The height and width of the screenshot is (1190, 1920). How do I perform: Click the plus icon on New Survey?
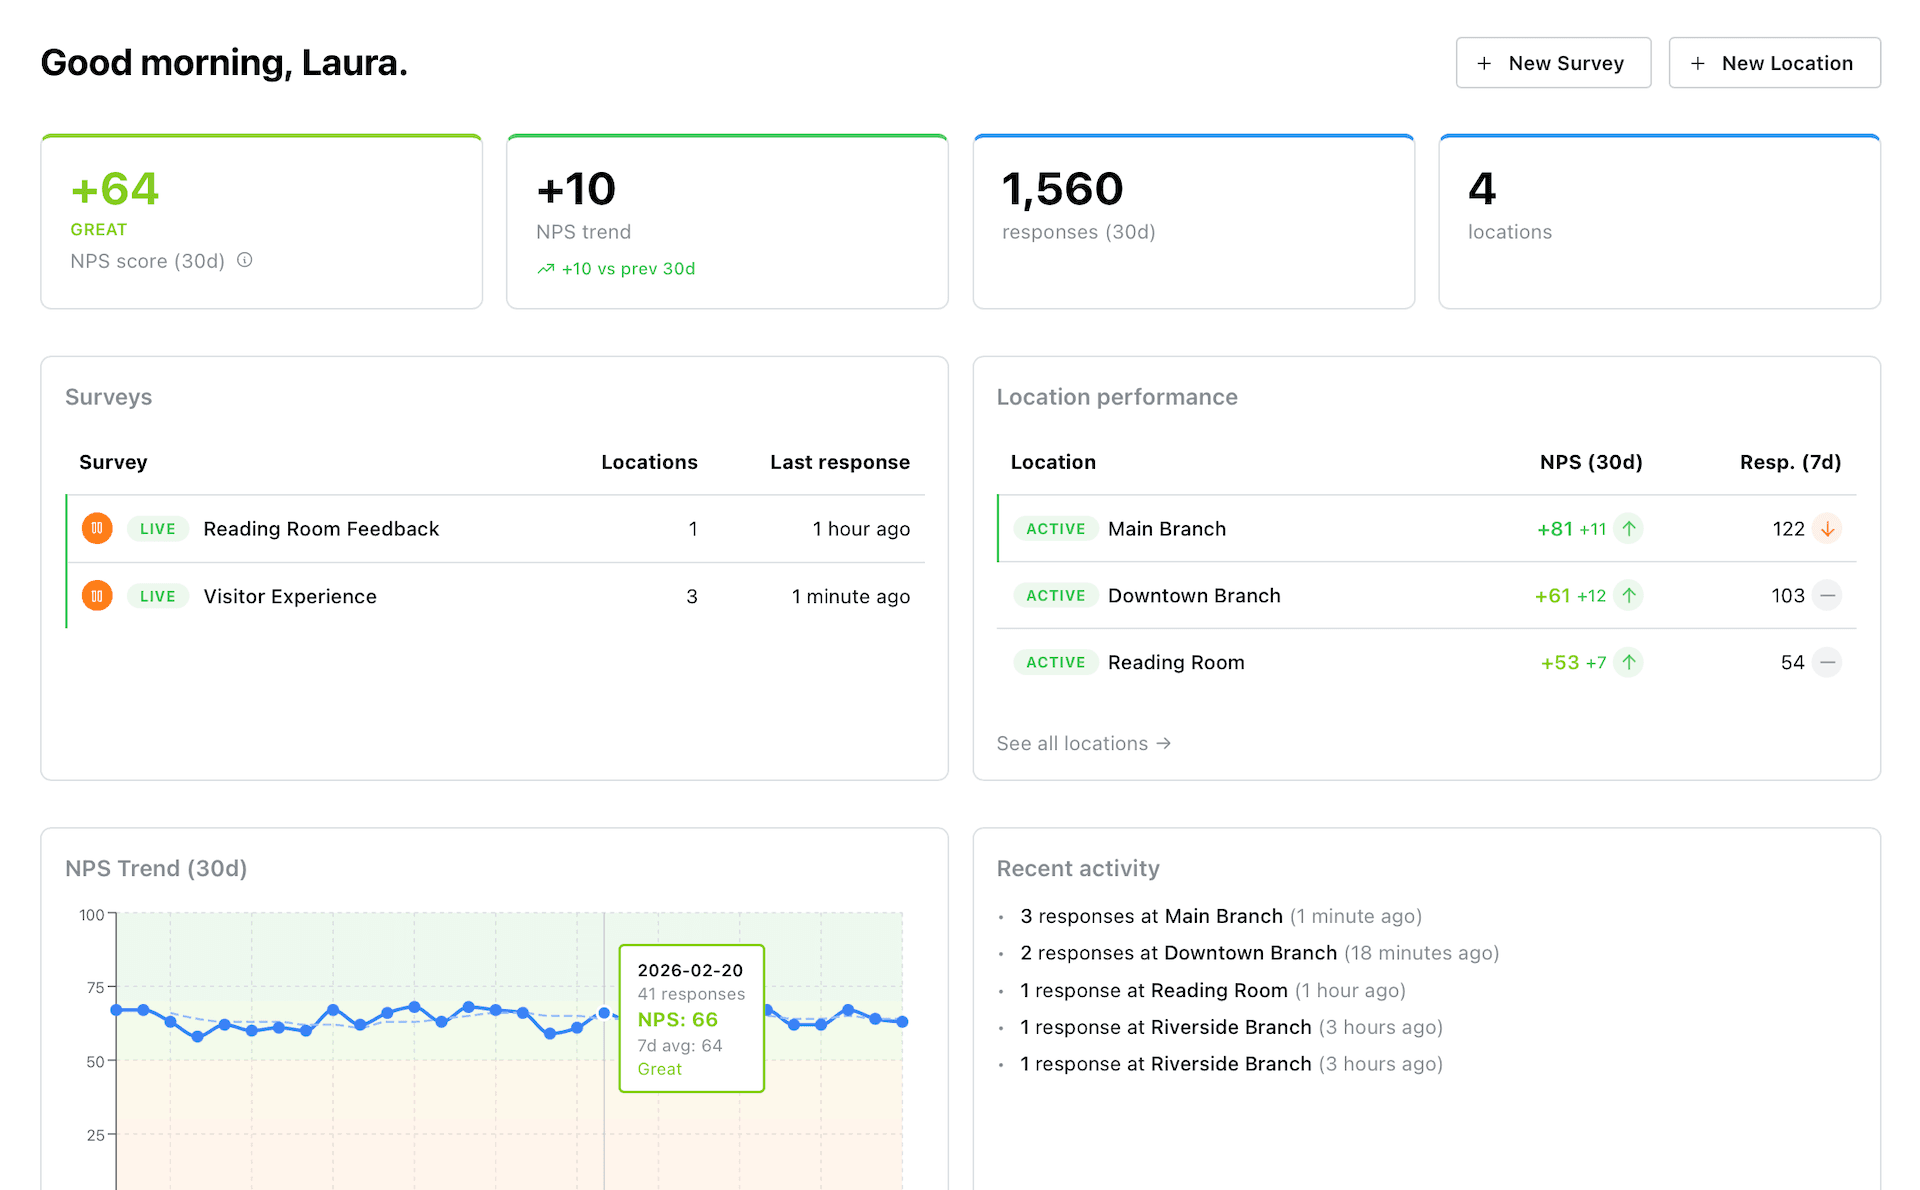1485,63
